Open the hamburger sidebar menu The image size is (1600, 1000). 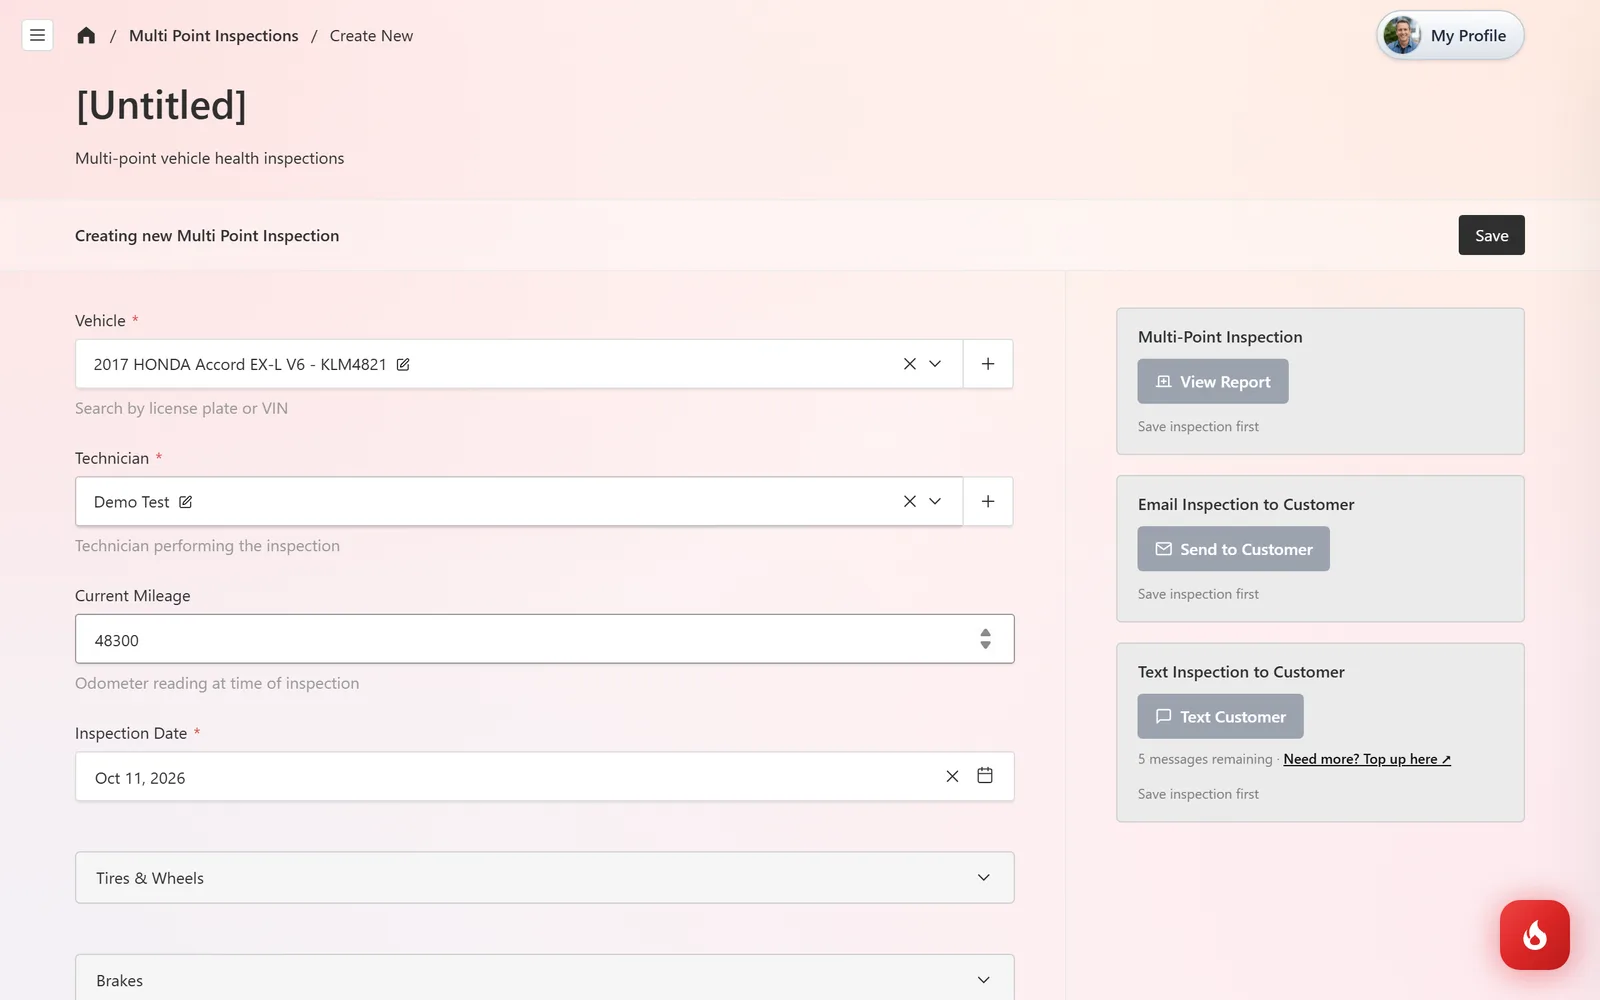coord(37,35)
